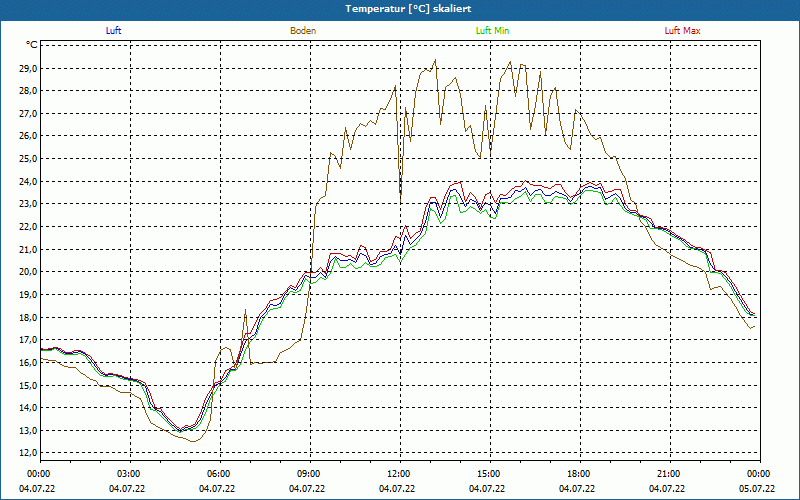Click the blue 'Luft' legend label
The image size is (800, 500).
113,31
